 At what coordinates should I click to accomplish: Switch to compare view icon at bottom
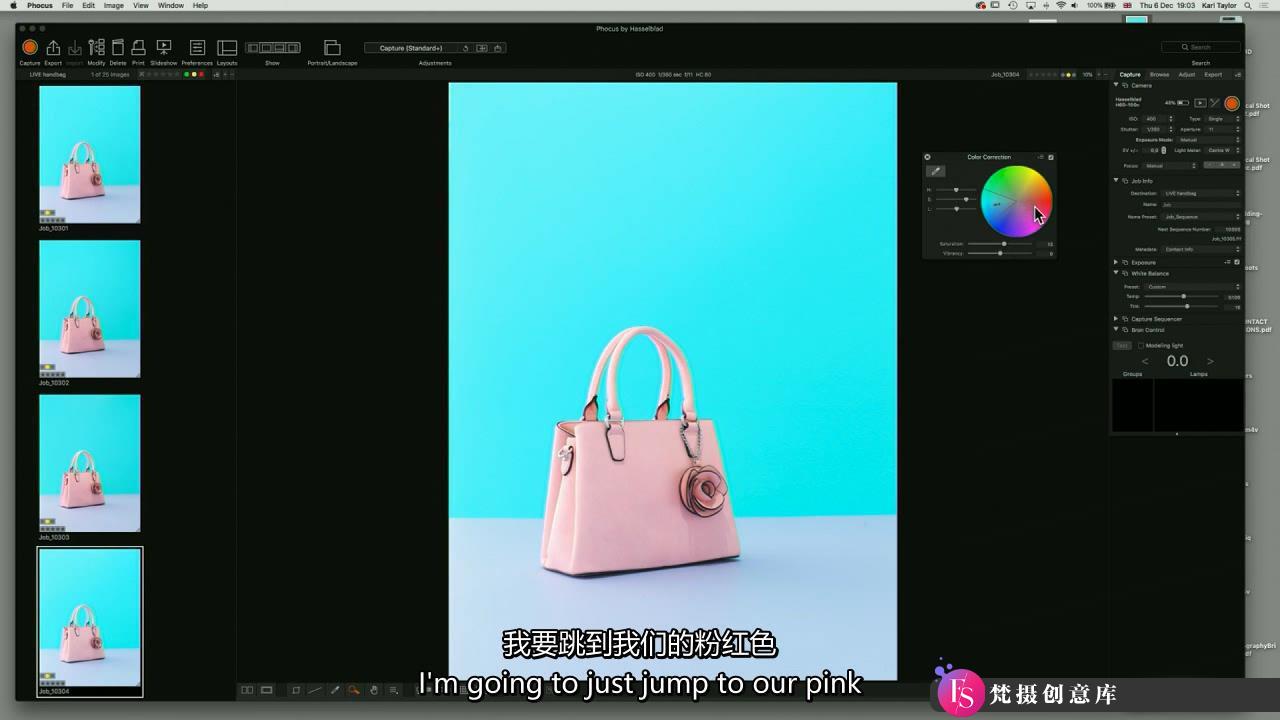click(x=247, y=690)
